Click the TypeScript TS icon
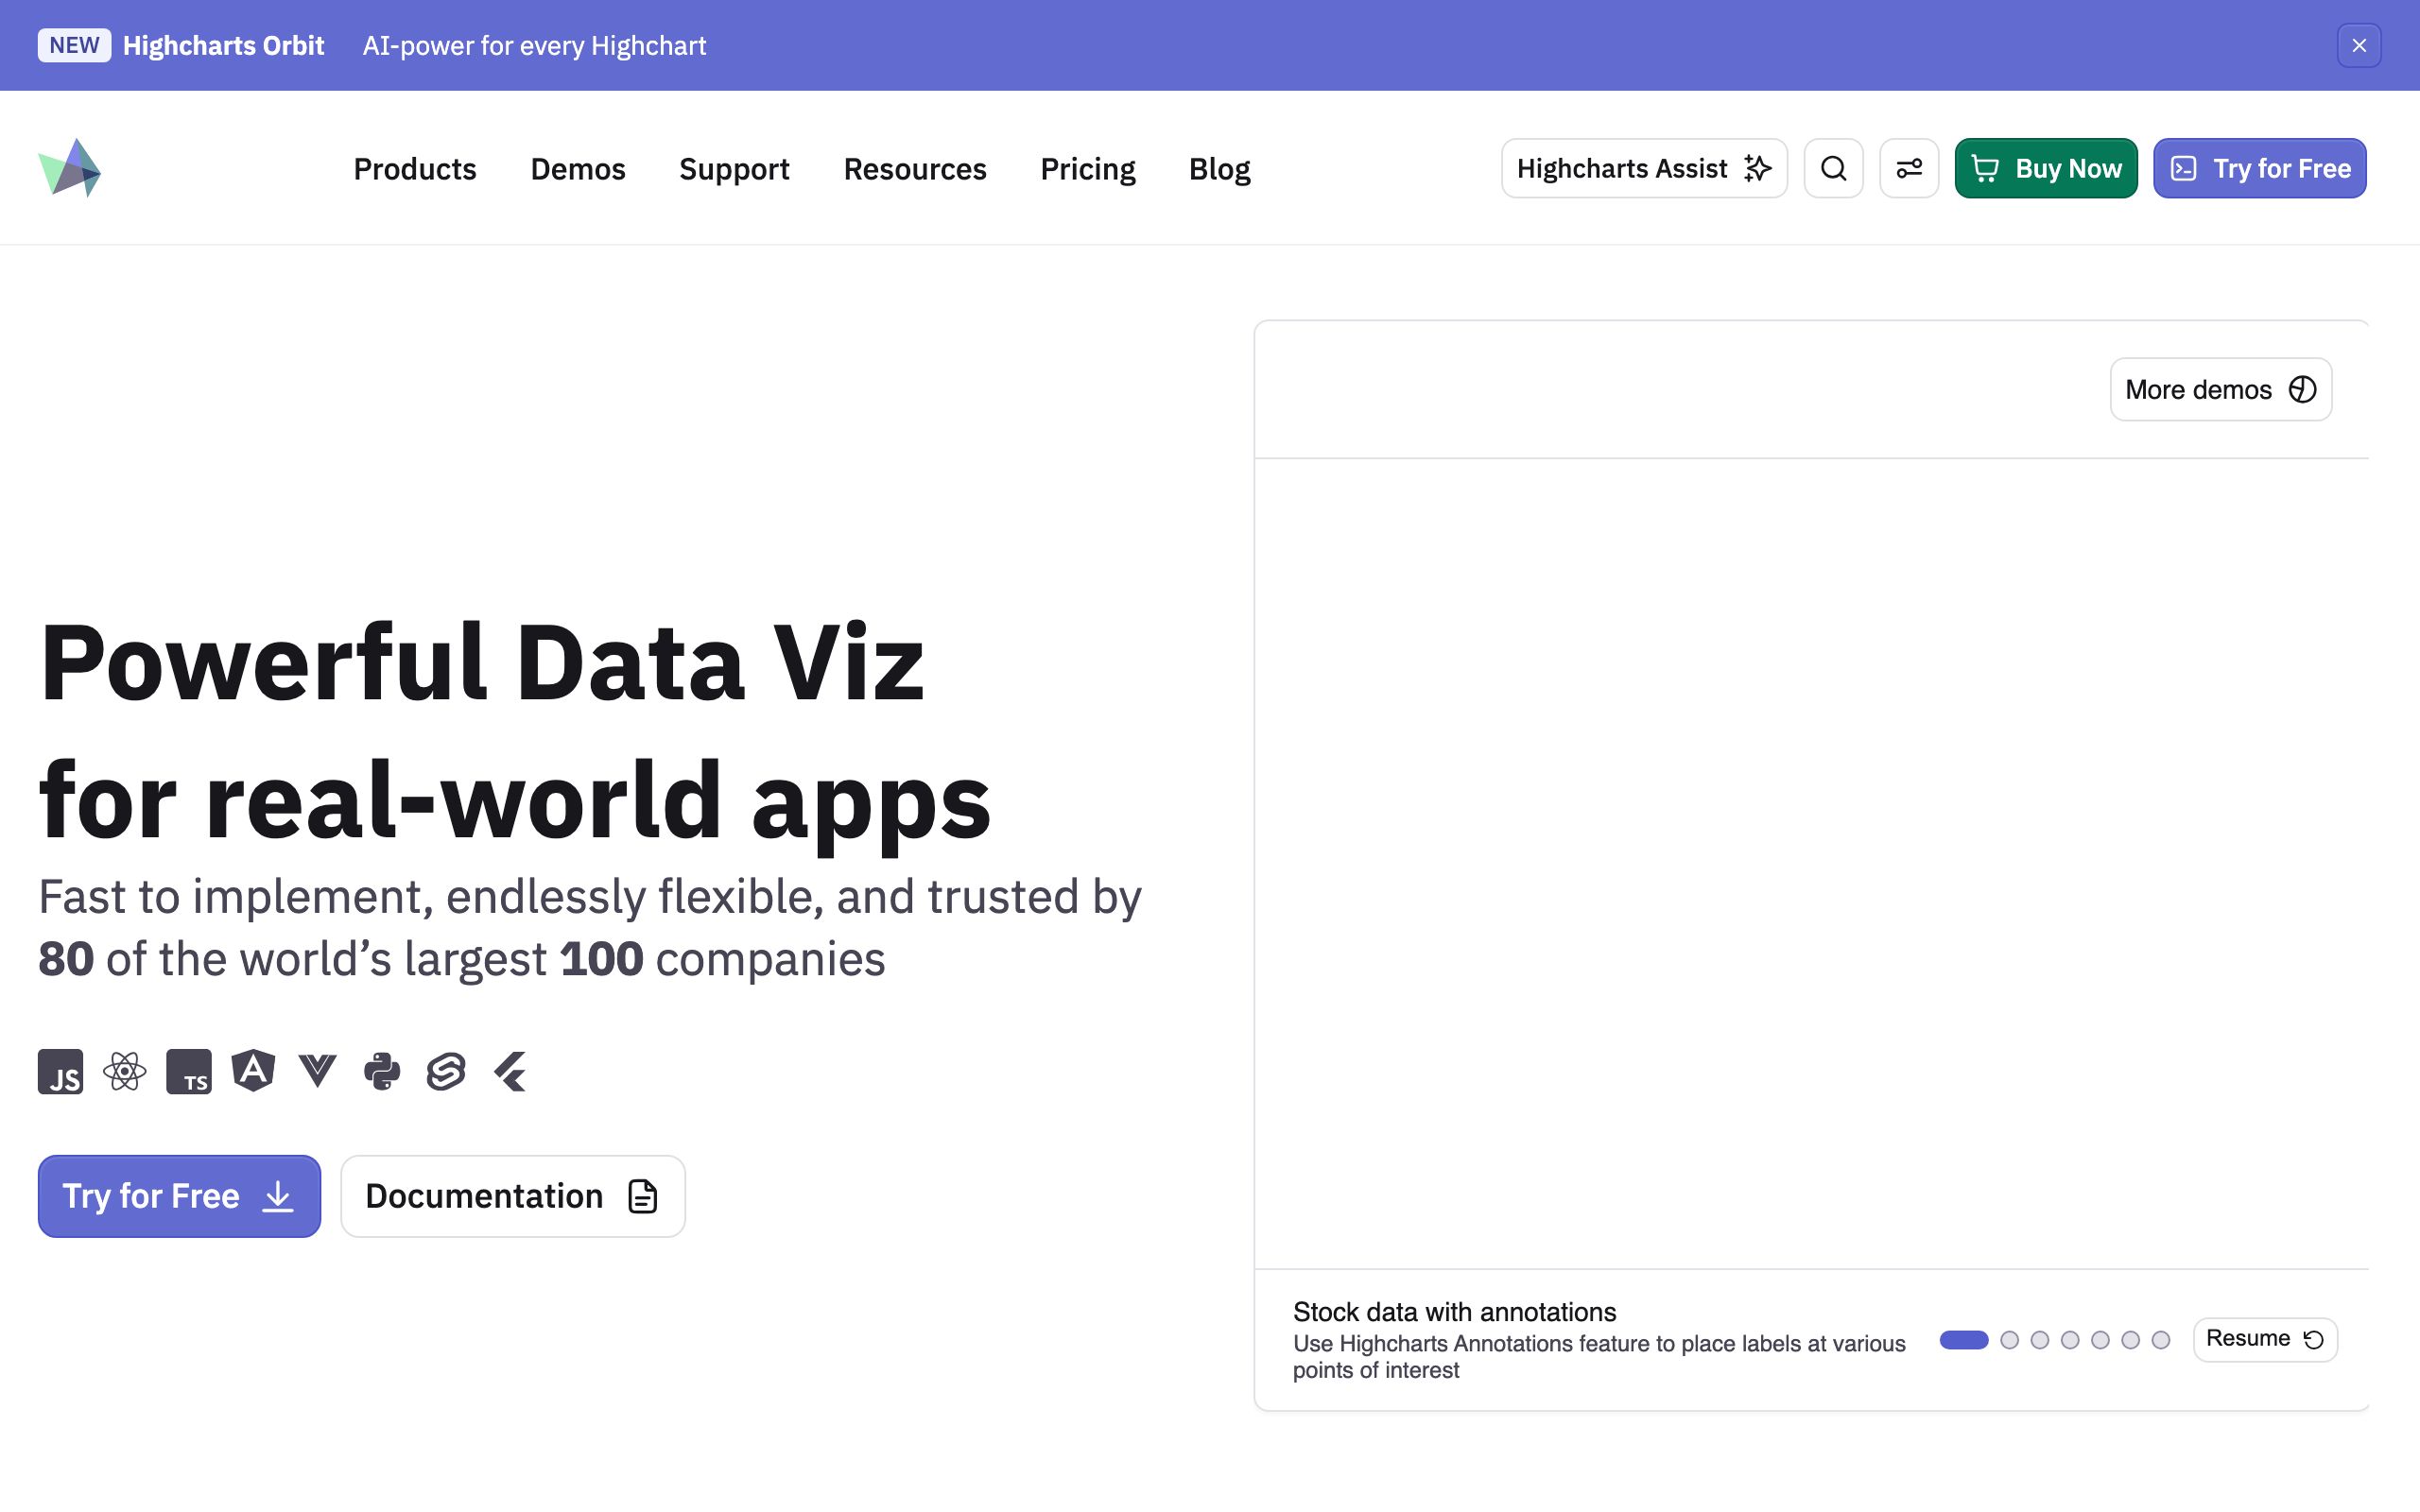Viewport: 2420px width, 1512px height. pos(189,1072)
